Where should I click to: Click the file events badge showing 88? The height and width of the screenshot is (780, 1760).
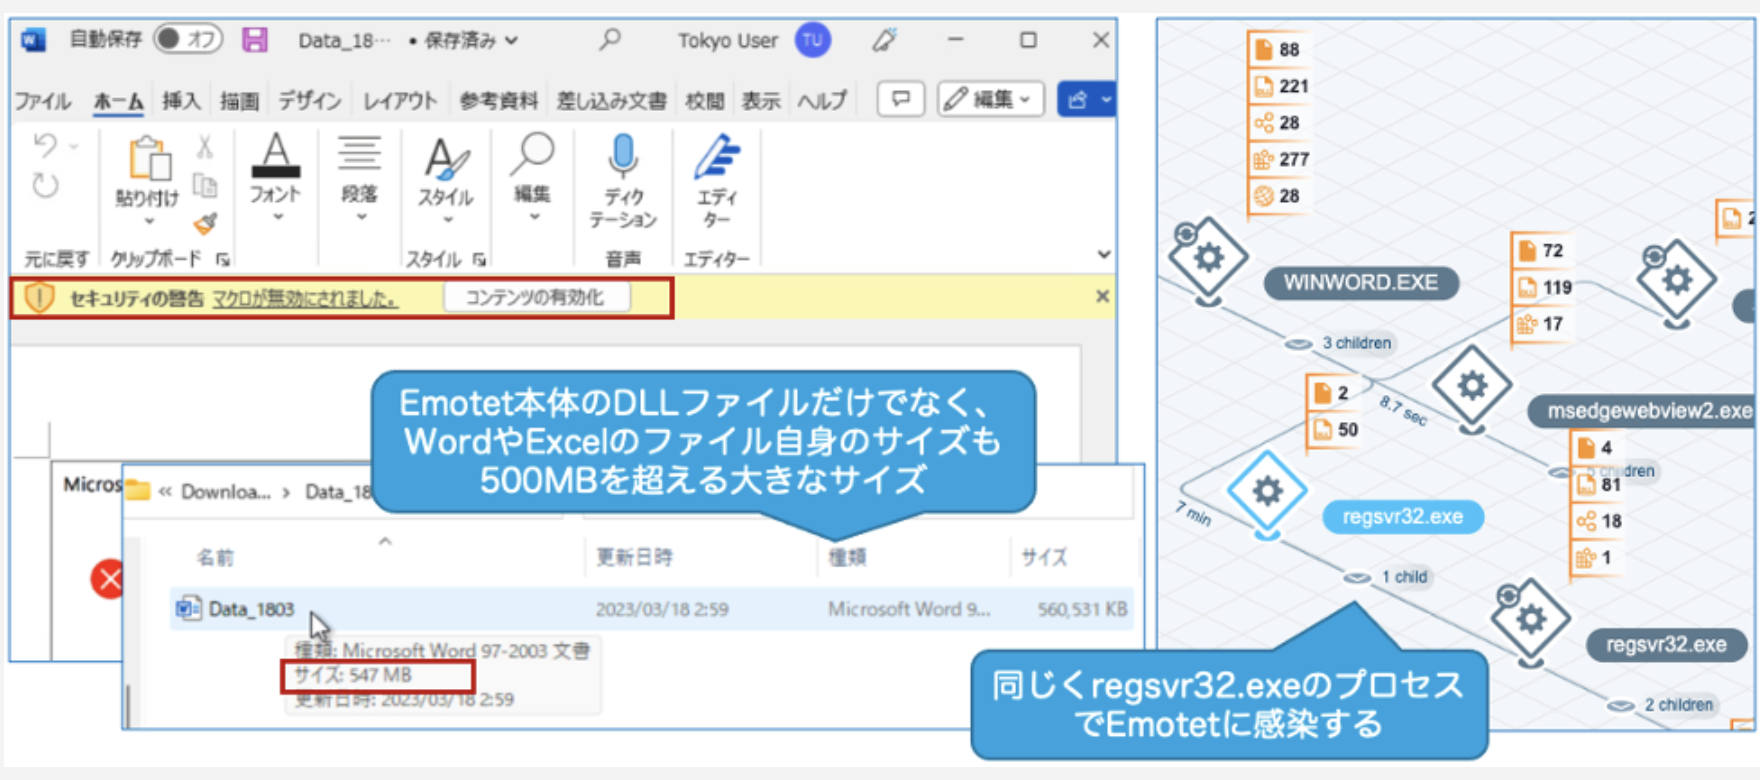tap(1277, 49)
